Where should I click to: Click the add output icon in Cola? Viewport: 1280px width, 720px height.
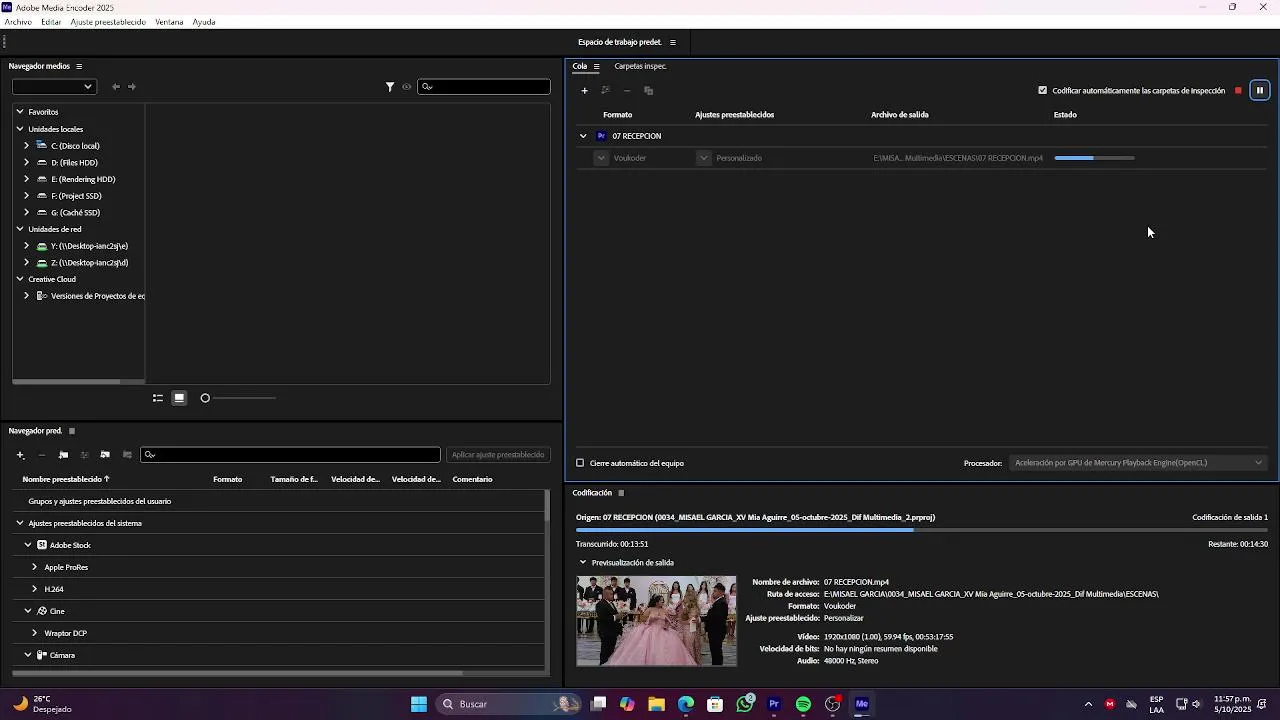click(606, 91)
